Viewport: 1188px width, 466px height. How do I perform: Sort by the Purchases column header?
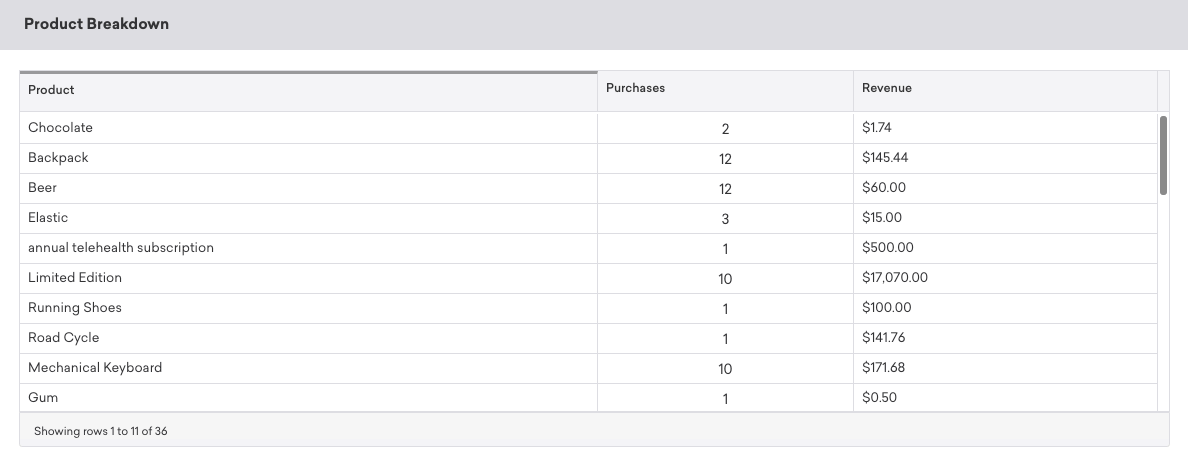tap(635, 88)
